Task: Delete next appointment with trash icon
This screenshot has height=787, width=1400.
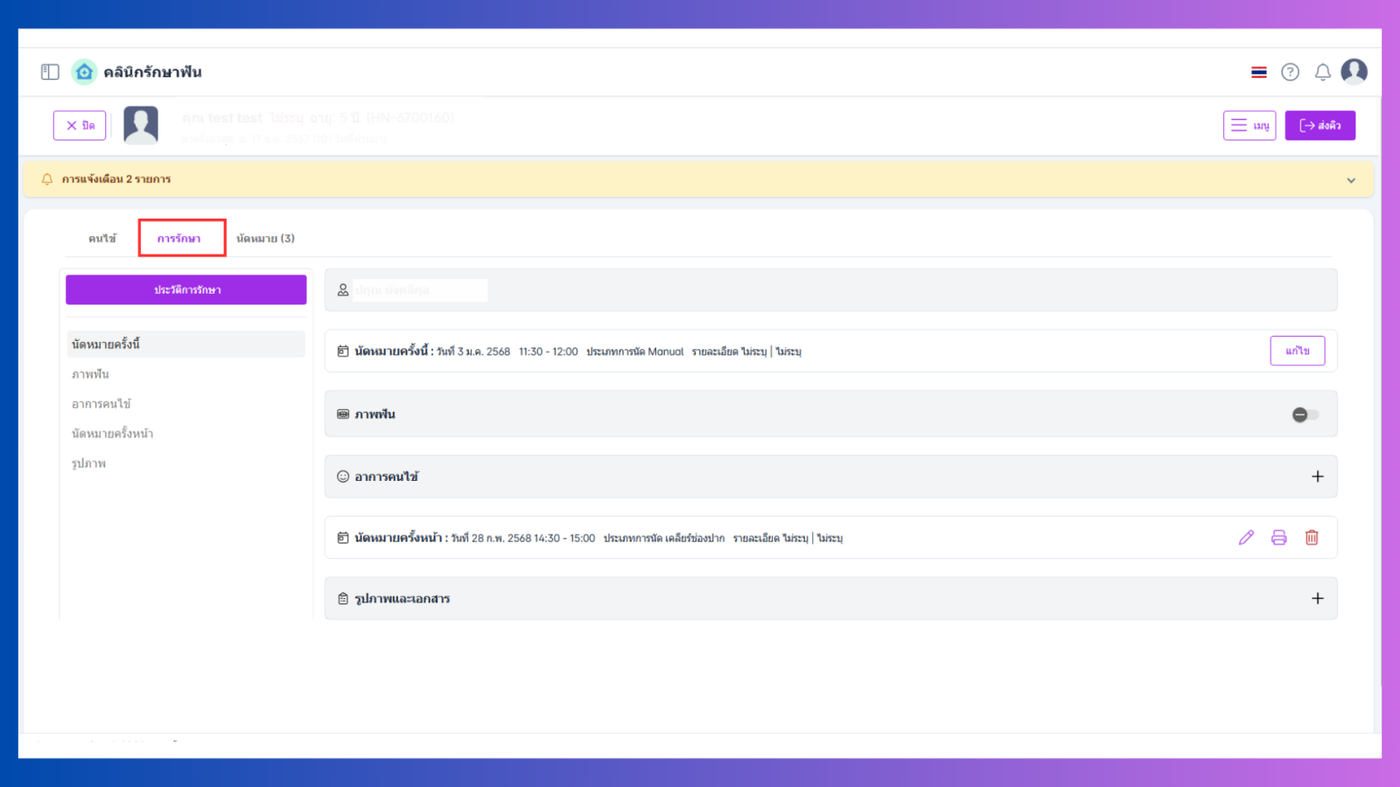Action: [1311, 538]
